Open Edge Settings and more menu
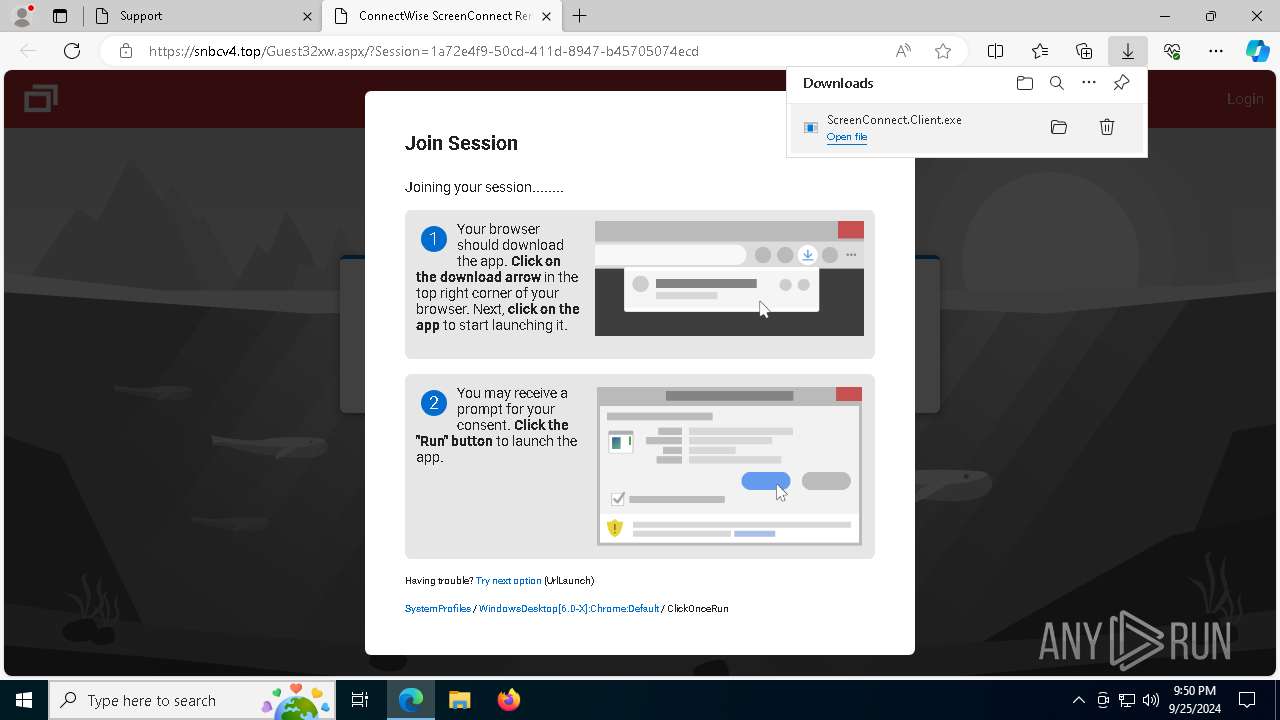 (1216, 51)
